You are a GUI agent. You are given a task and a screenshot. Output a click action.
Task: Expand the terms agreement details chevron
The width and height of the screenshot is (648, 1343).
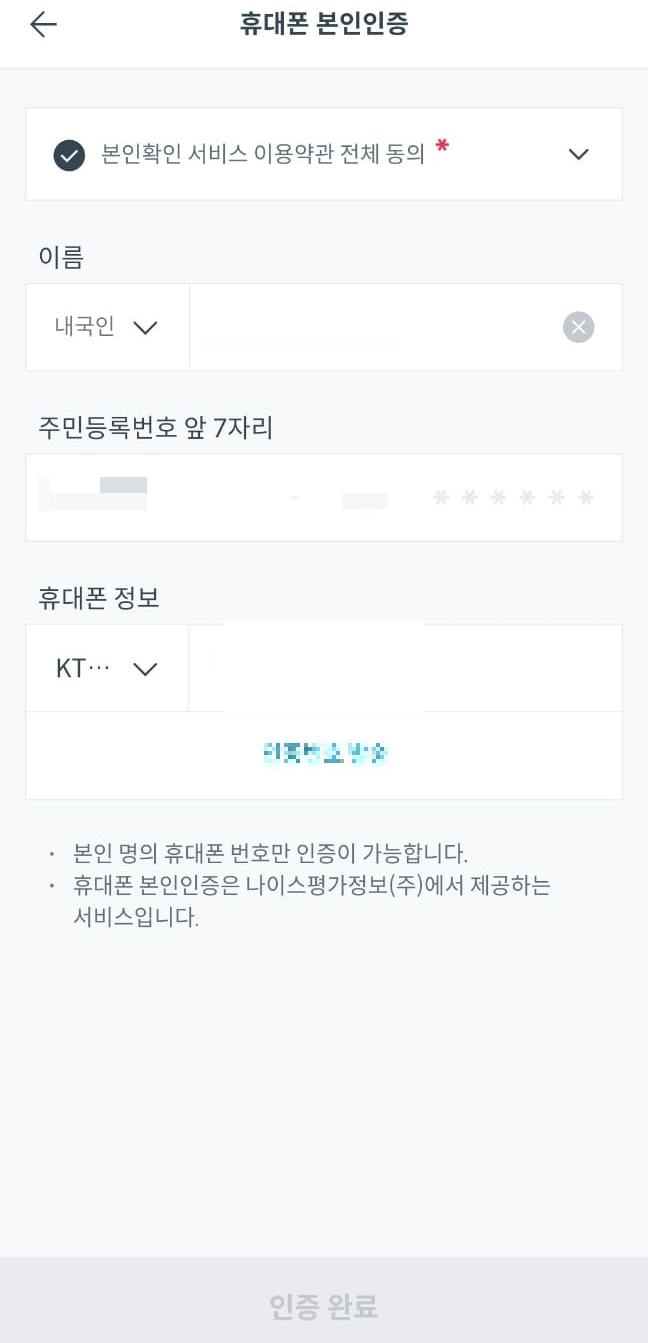coord(578,155)
